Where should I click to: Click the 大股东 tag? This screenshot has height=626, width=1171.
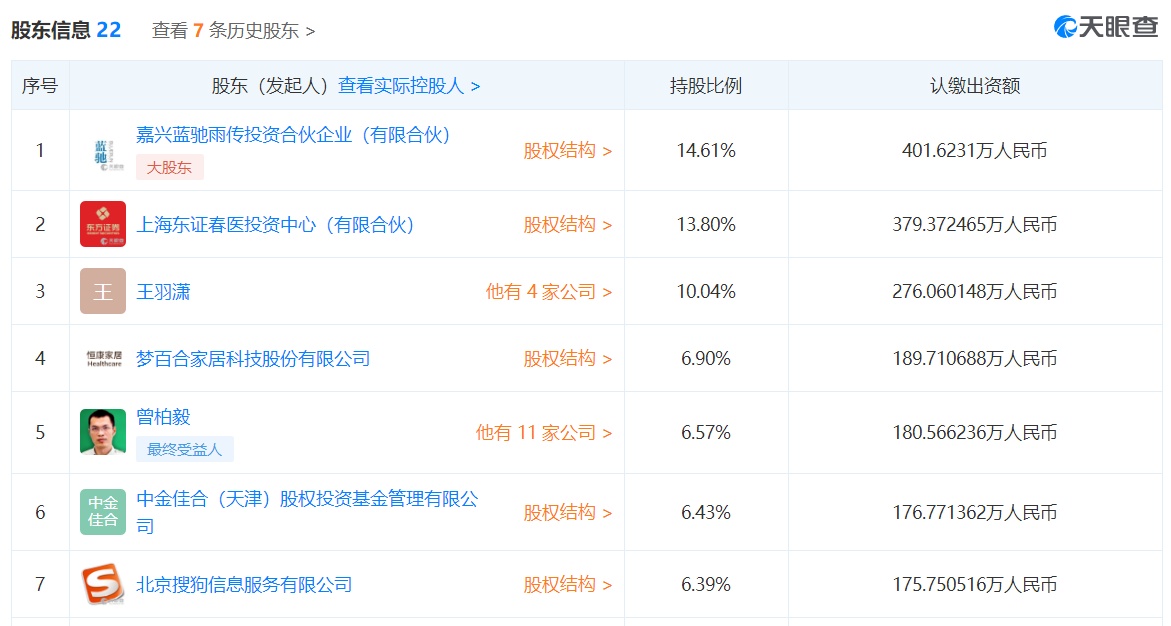click(169, 167)
